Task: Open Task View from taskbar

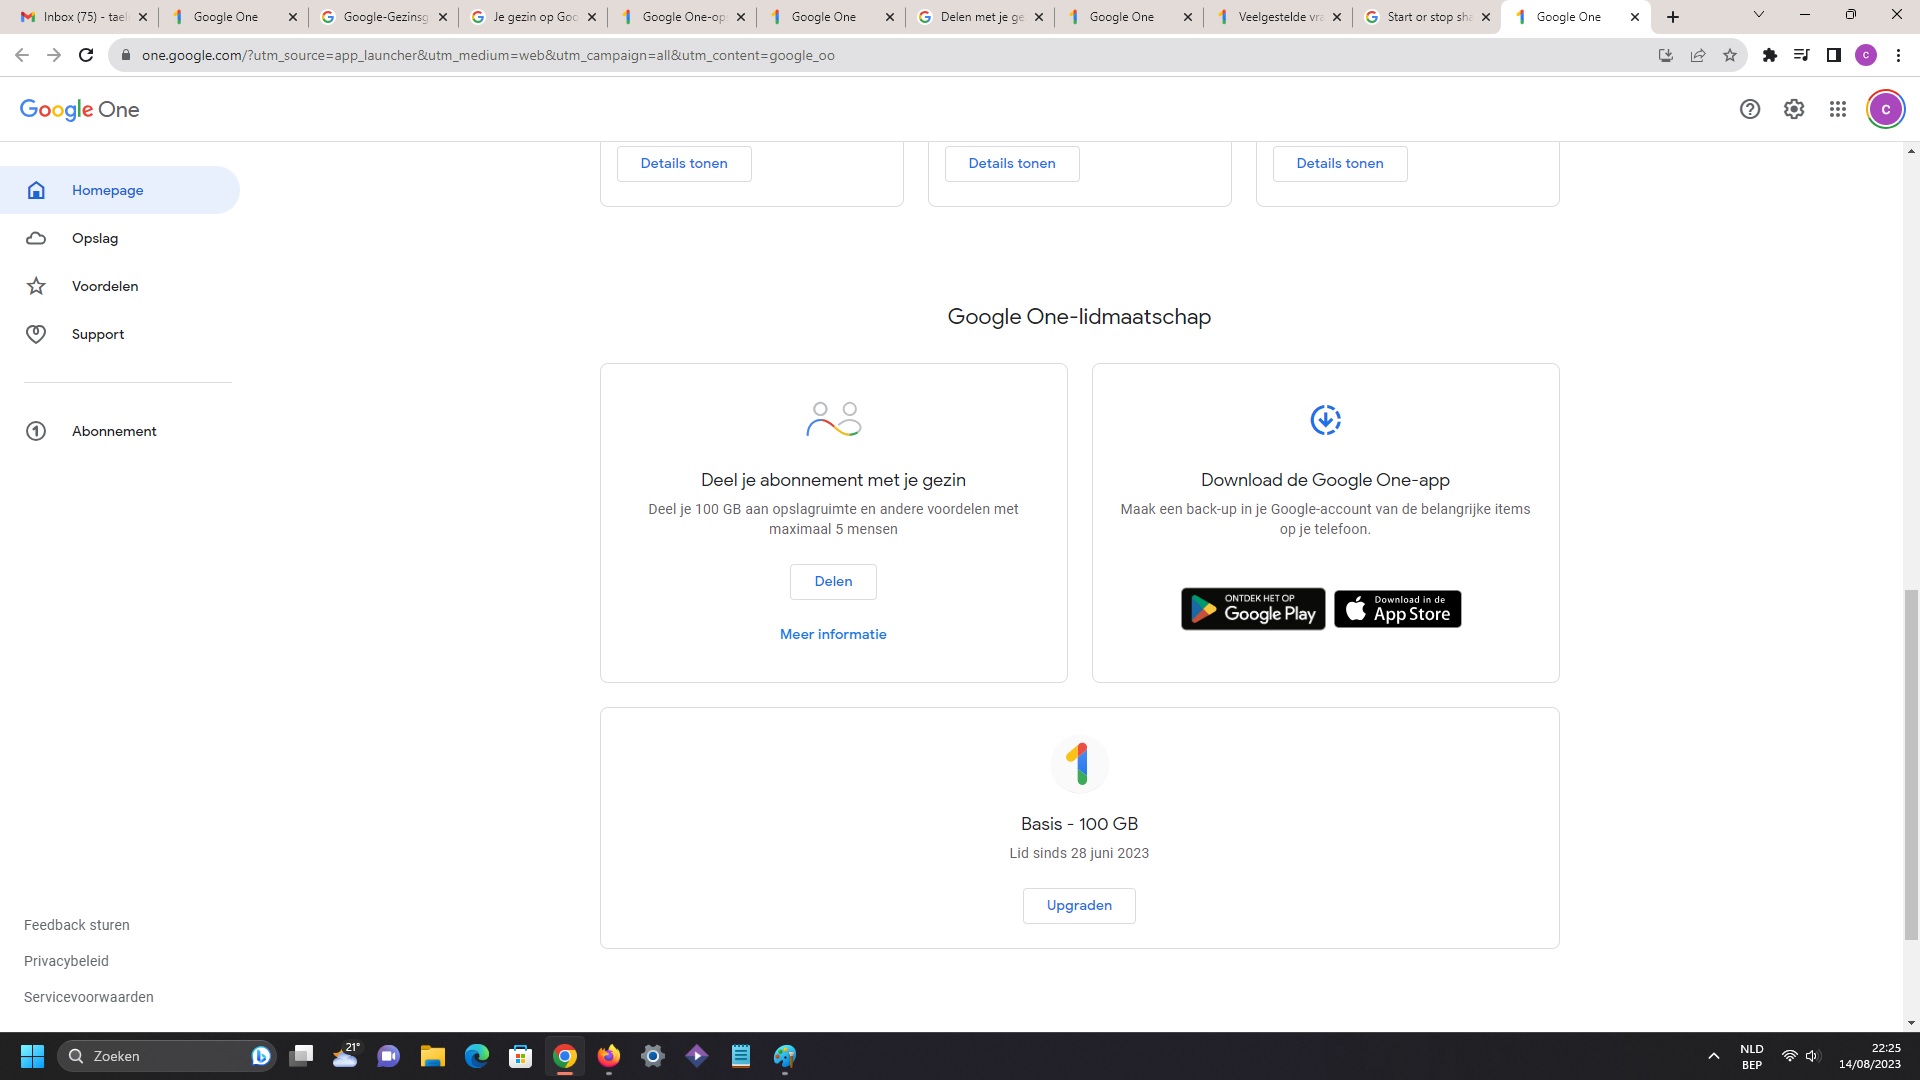Action: point(301,1056)
